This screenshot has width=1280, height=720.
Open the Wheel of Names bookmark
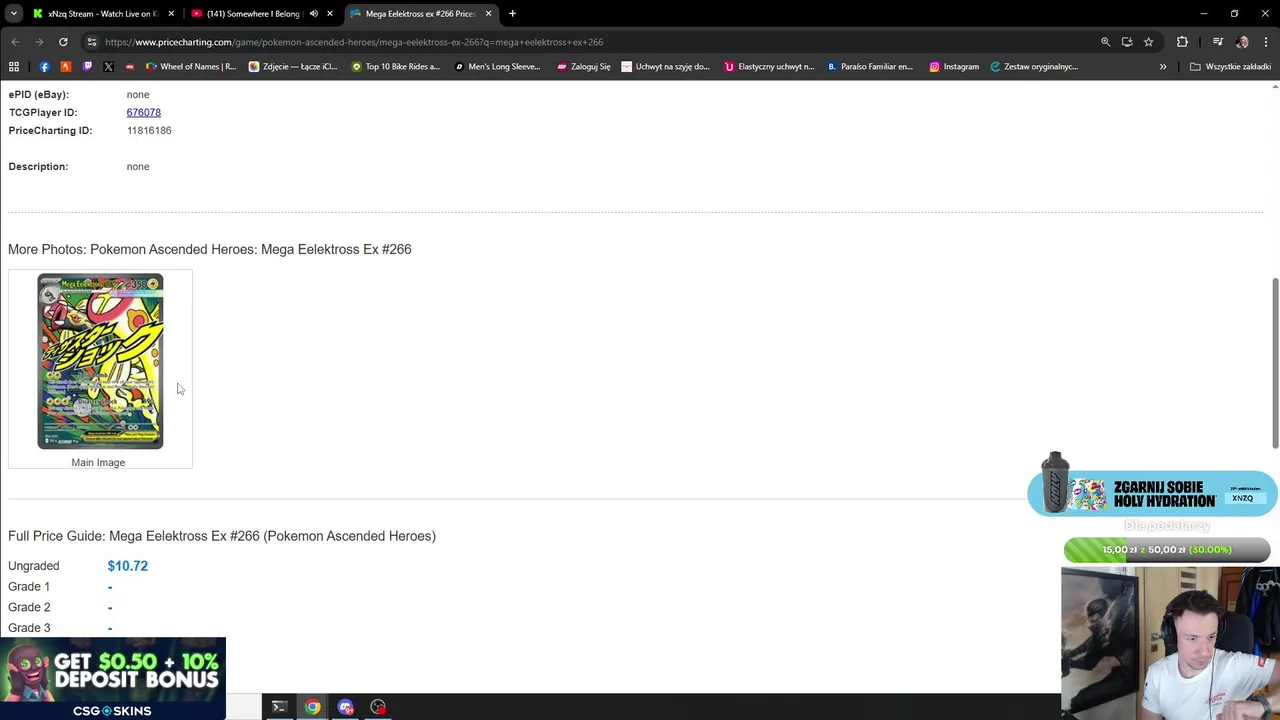191,67
